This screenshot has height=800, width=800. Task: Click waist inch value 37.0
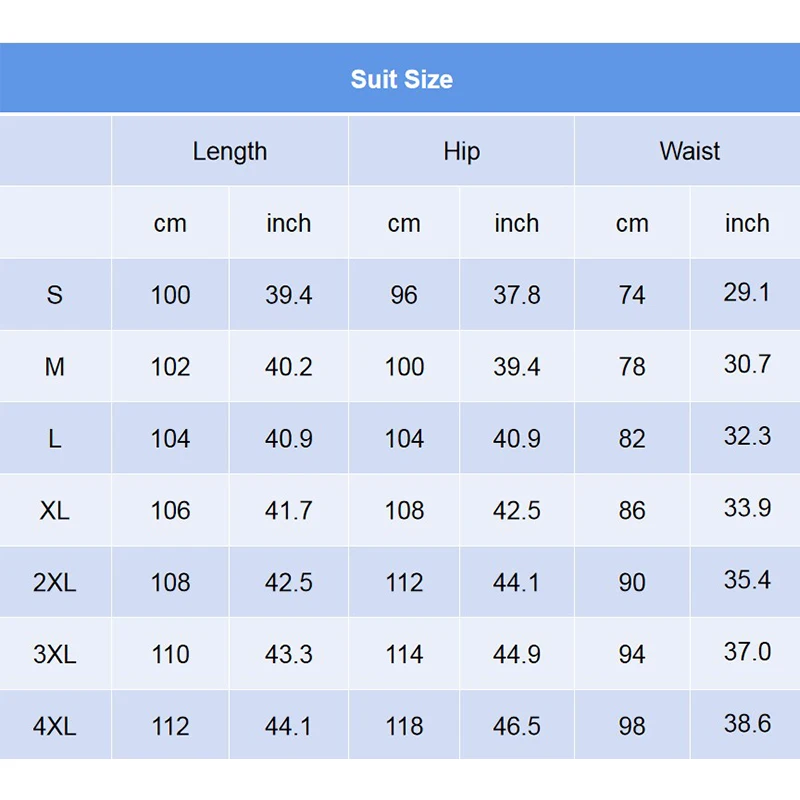coord(747,652)
